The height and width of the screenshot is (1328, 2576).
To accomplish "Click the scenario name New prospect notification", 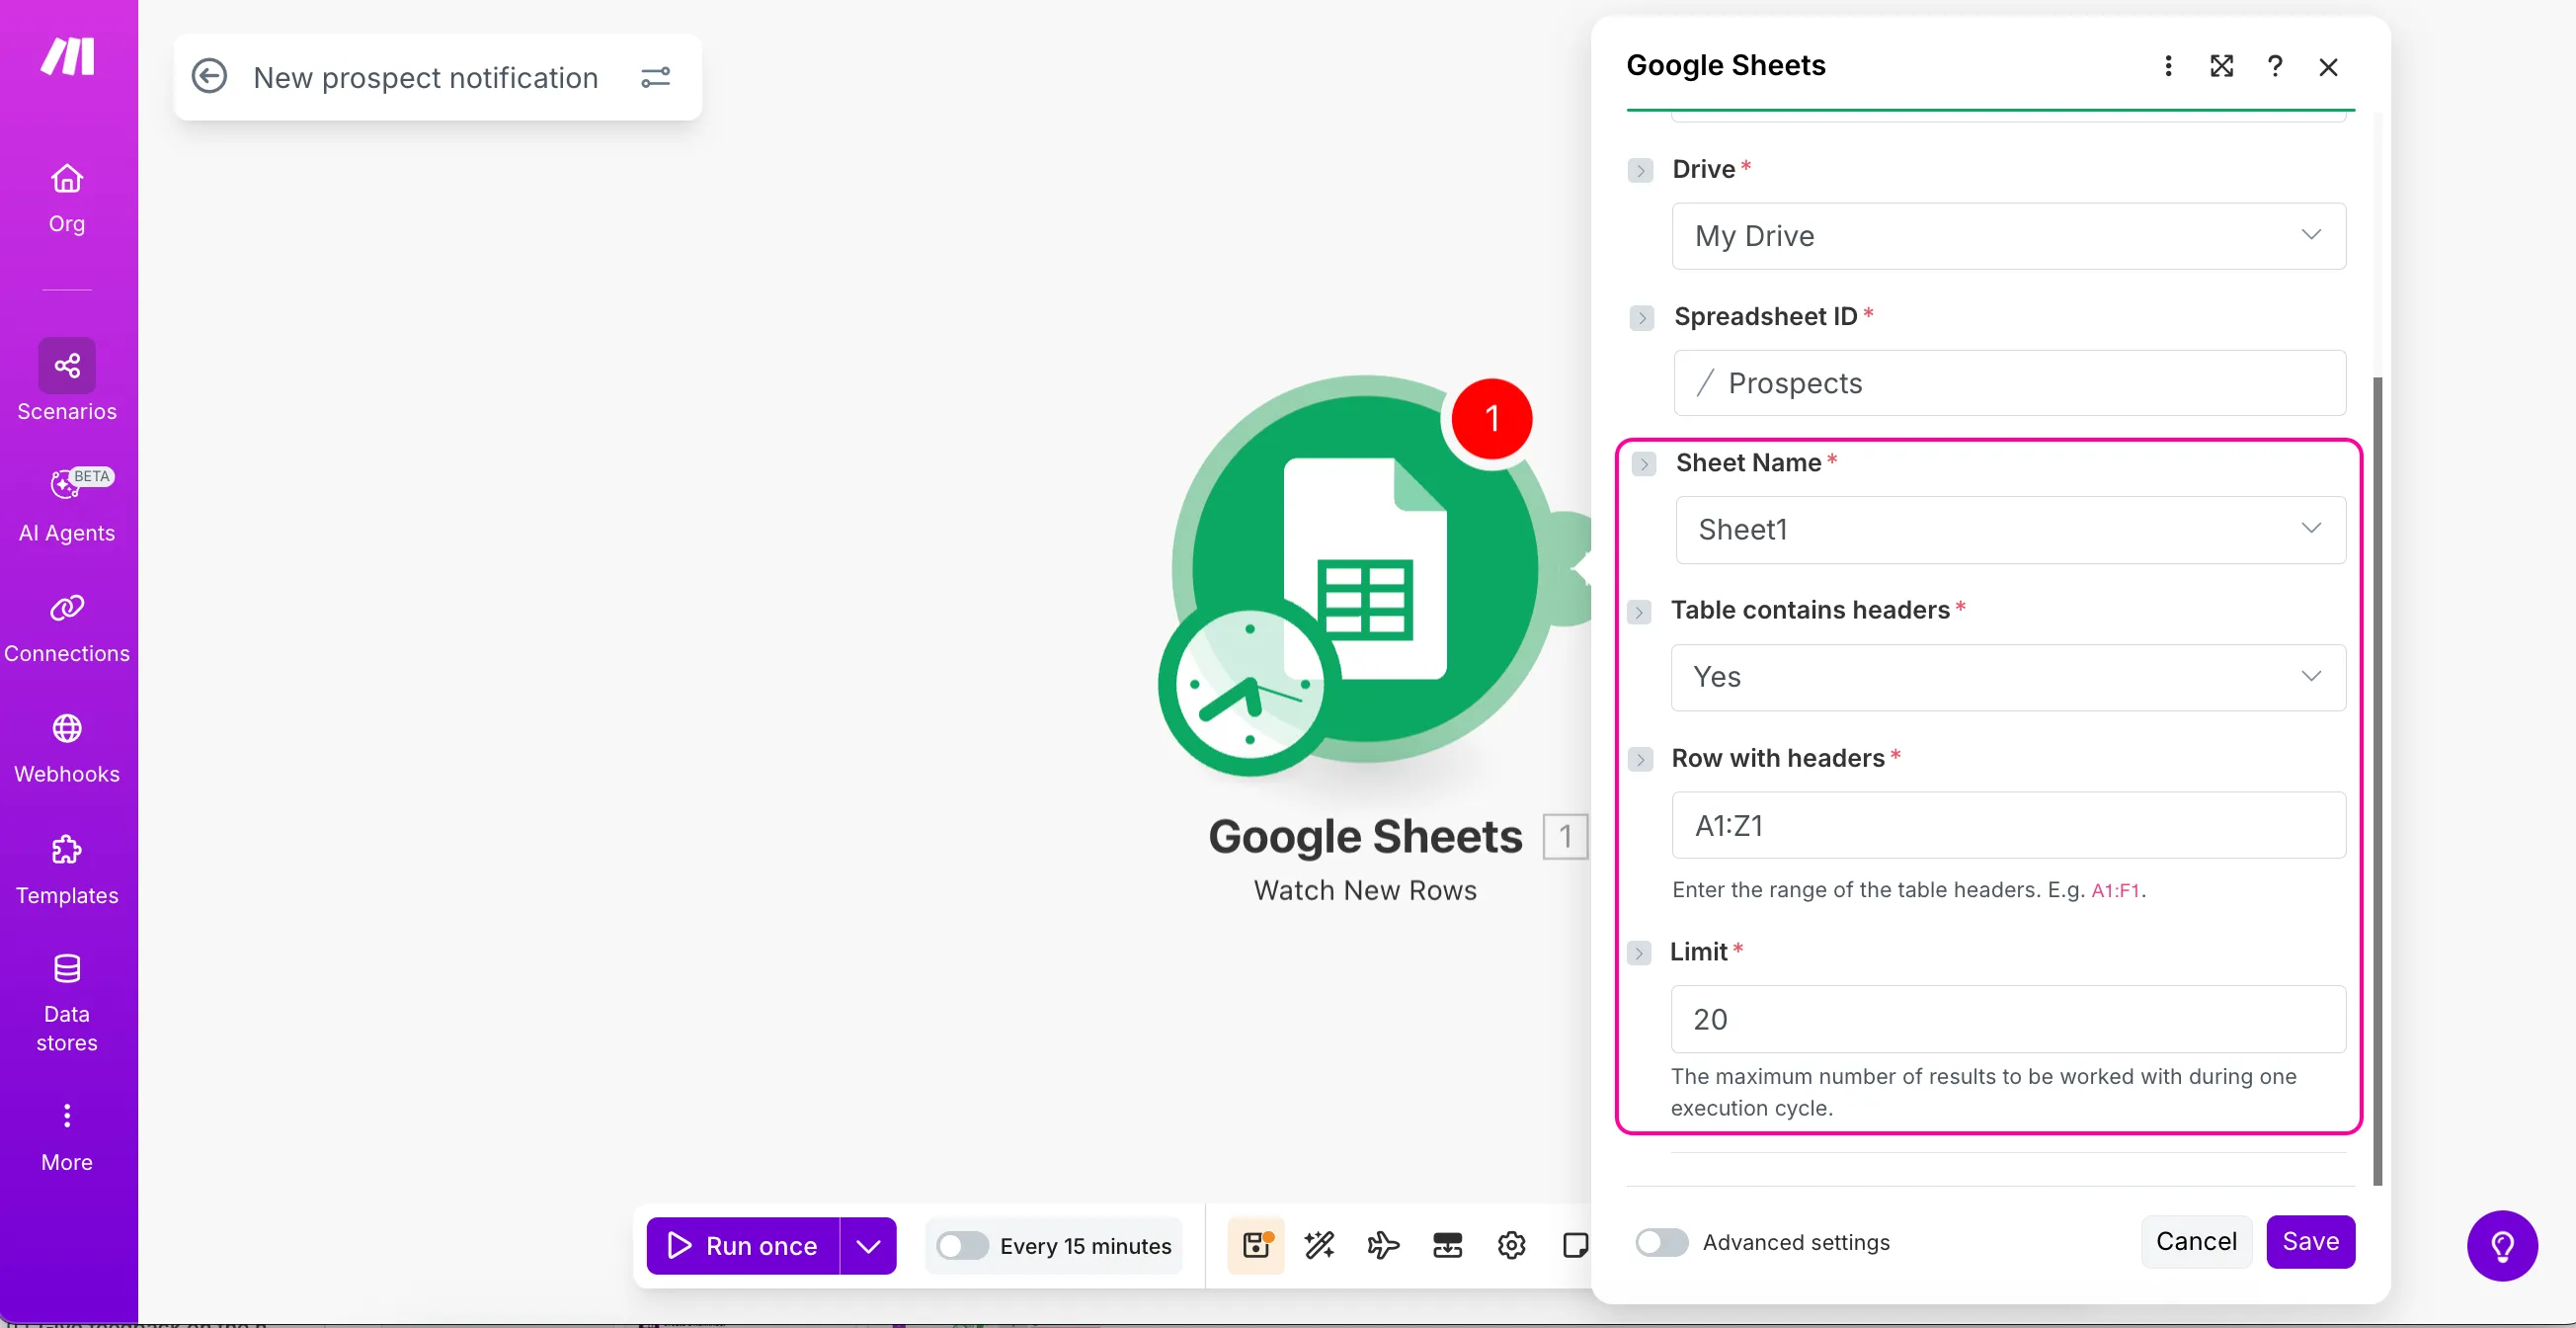I will [x=426, y=77].
